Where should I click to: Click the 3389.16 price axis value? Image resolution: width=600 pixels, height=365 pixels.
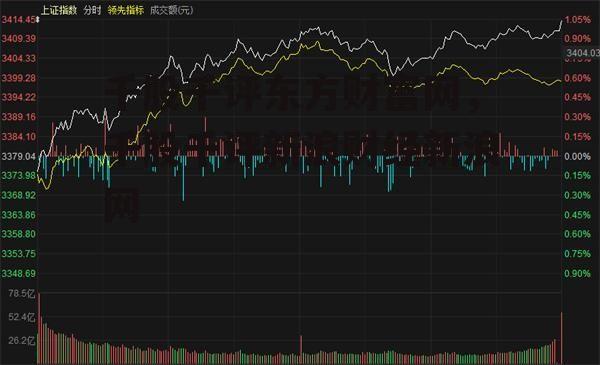click(18, 117)
